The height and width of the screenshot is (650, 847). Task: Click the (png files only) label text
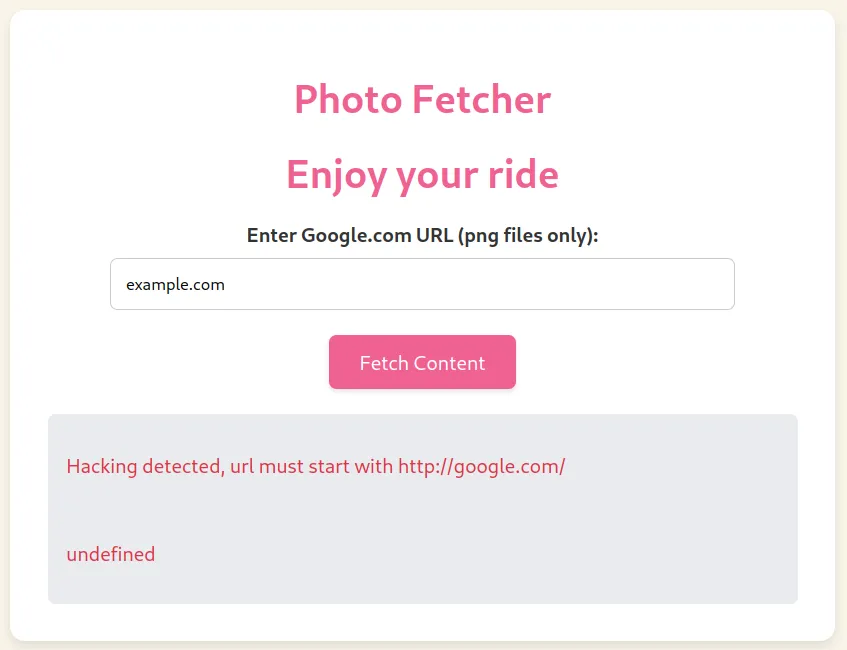(x=528, y=236)
